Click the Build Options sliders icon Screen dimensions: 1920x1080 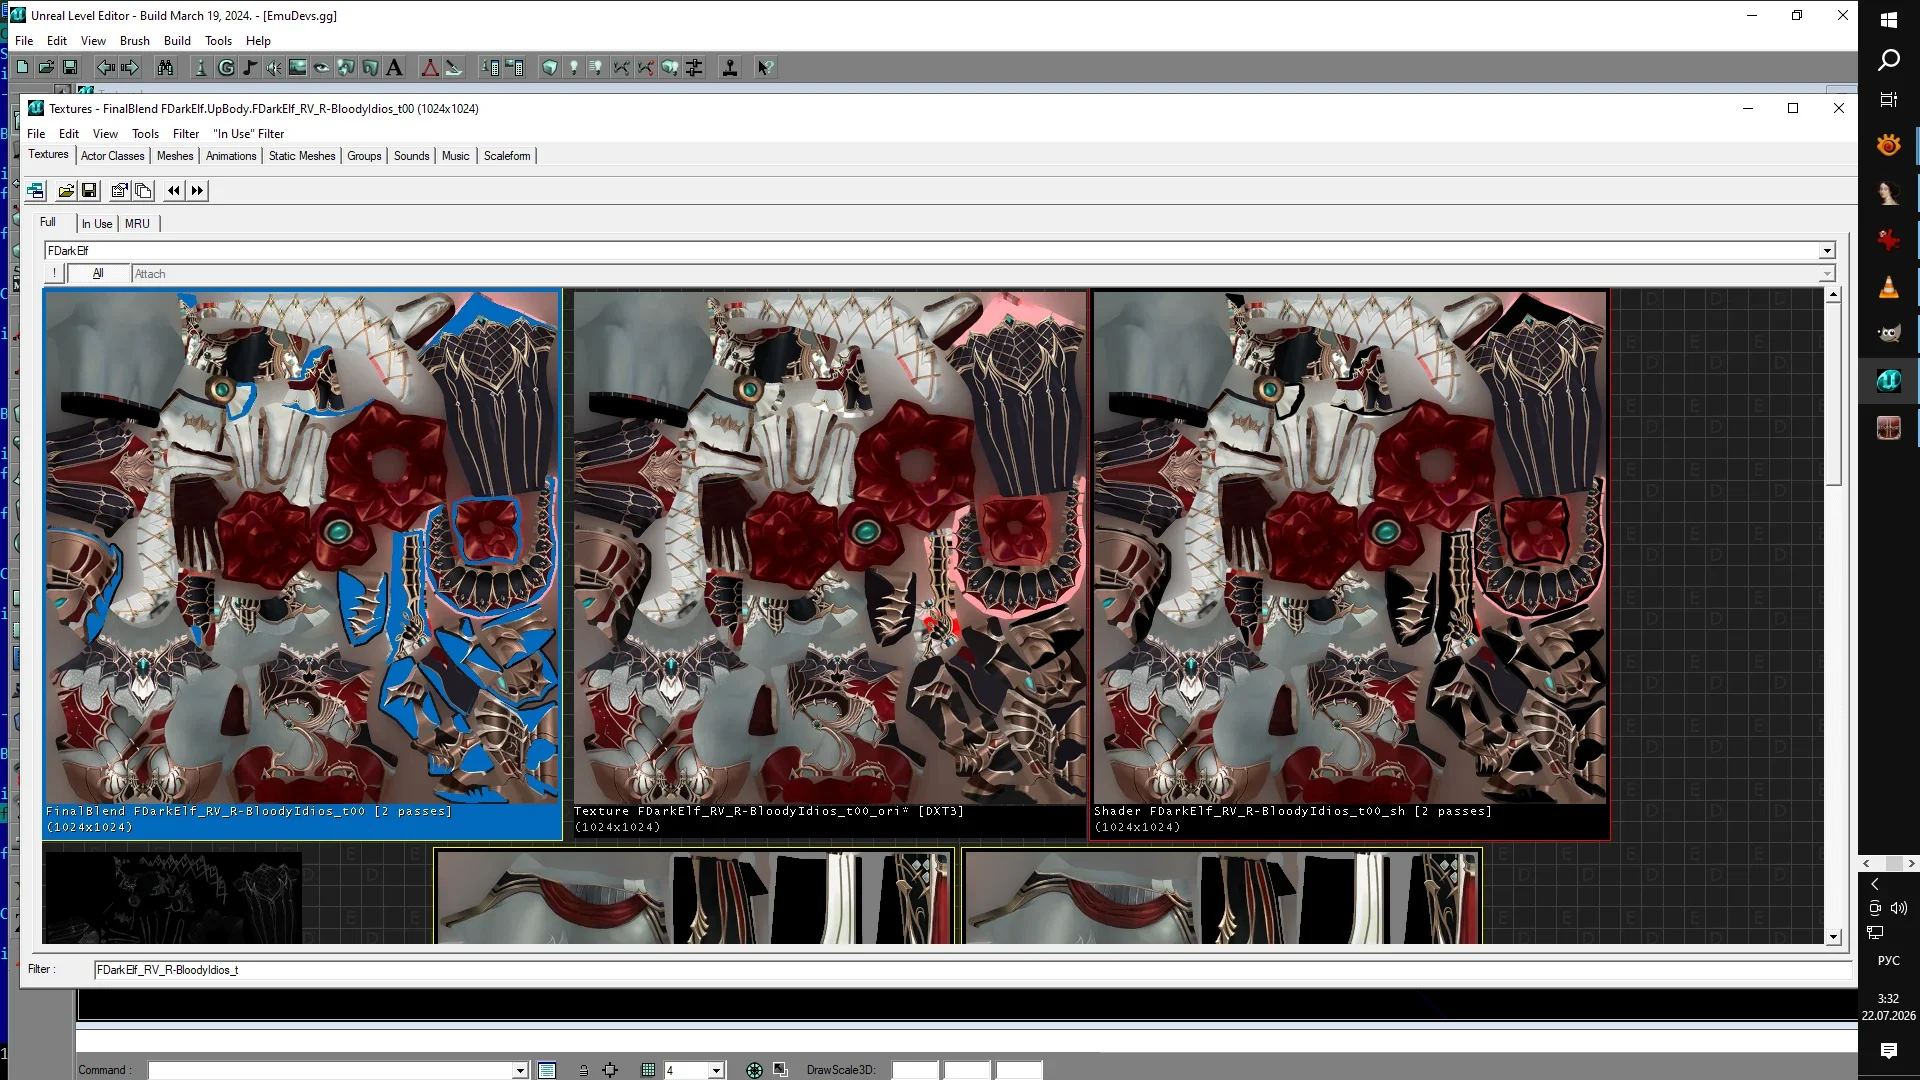694,67
